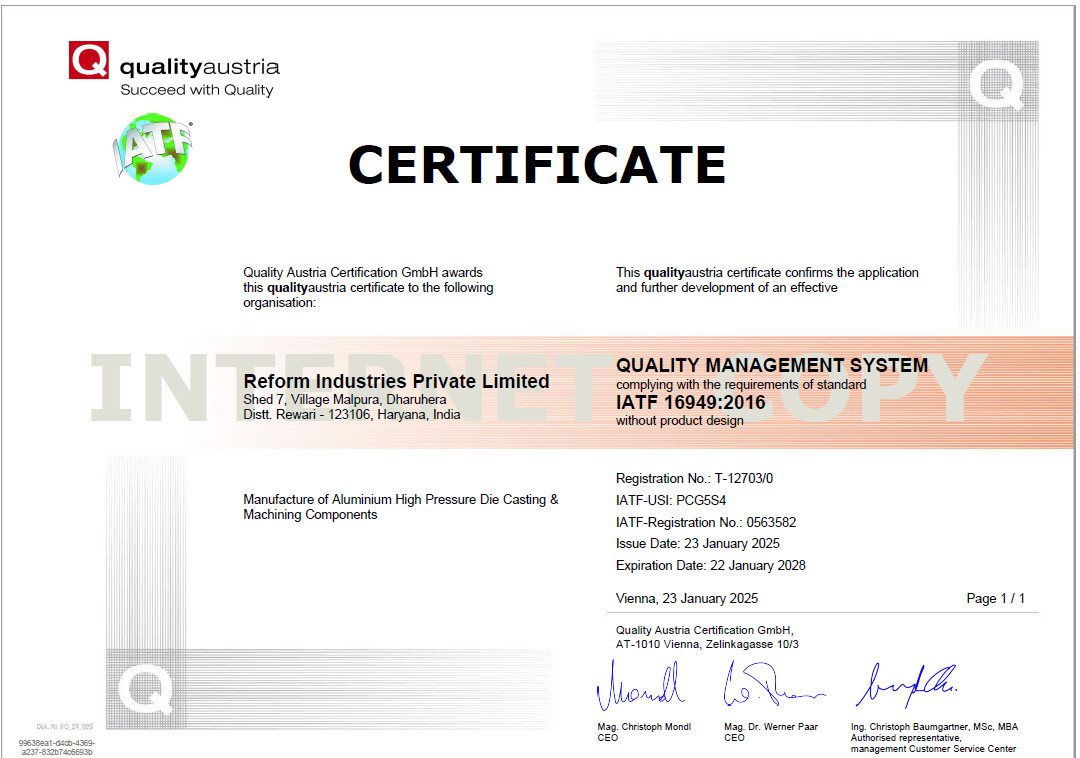Click the large CERTIFICATE heading
Image resolution: width=1080 pixels, height=758 pixels.
537,165
